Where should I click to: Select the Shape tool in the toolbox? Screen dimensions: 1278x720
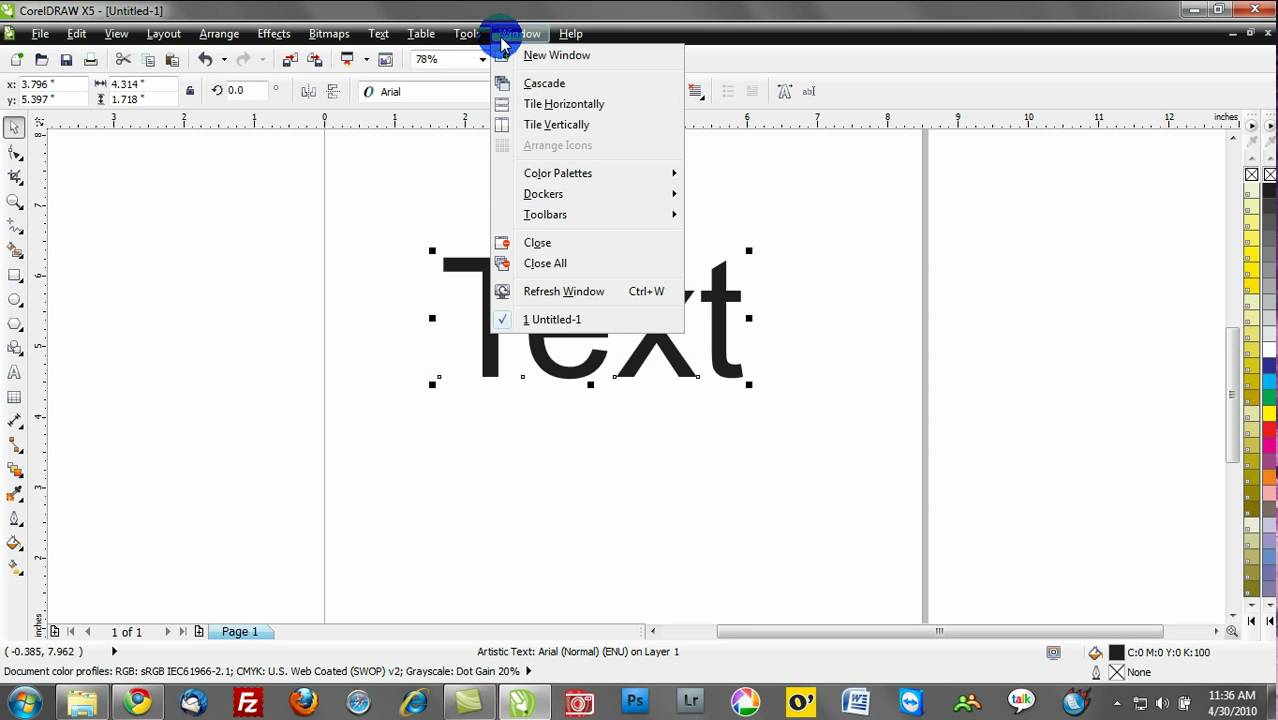[14, 153]
